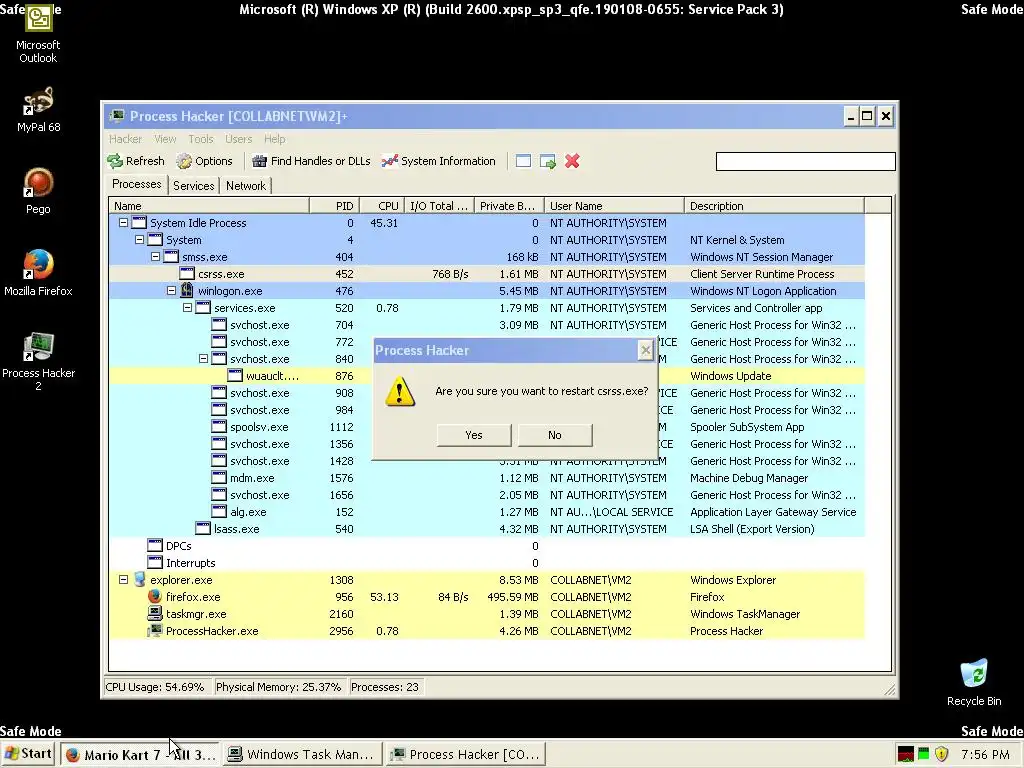Select the Processes tab
This screenshot has width=1024, height=768.
(136, 184)
